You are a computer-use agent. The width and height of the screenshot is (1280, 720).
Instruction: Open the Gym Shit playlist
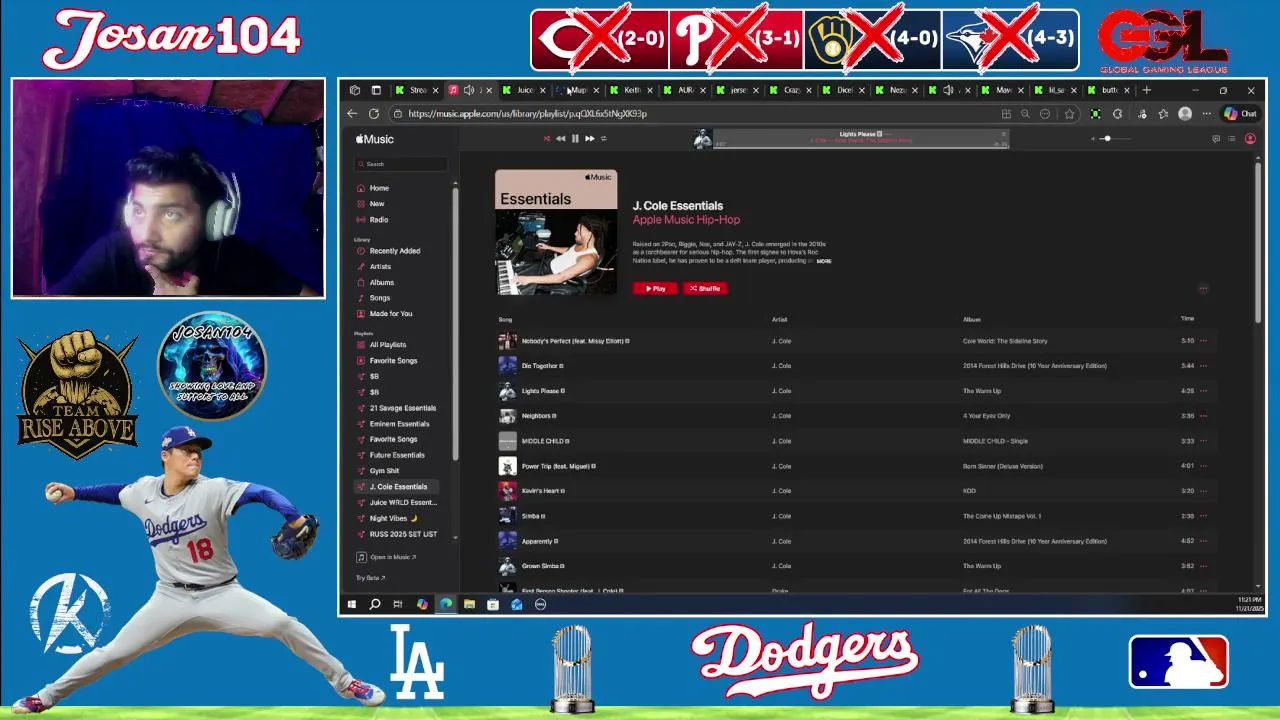pyautogui.click(x=384, y=471)
